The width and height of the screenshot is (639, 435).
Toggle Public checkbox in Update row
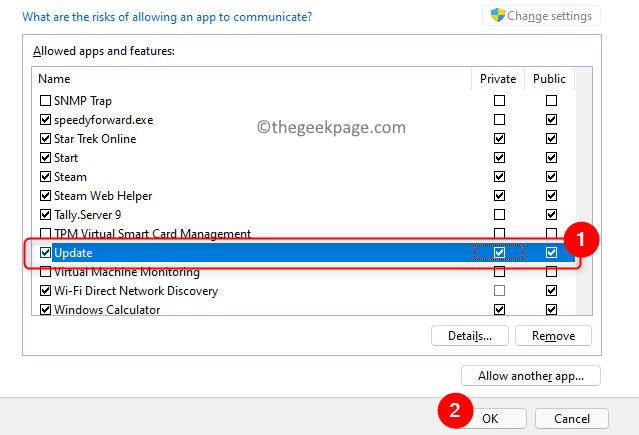(x=551, y=253)
